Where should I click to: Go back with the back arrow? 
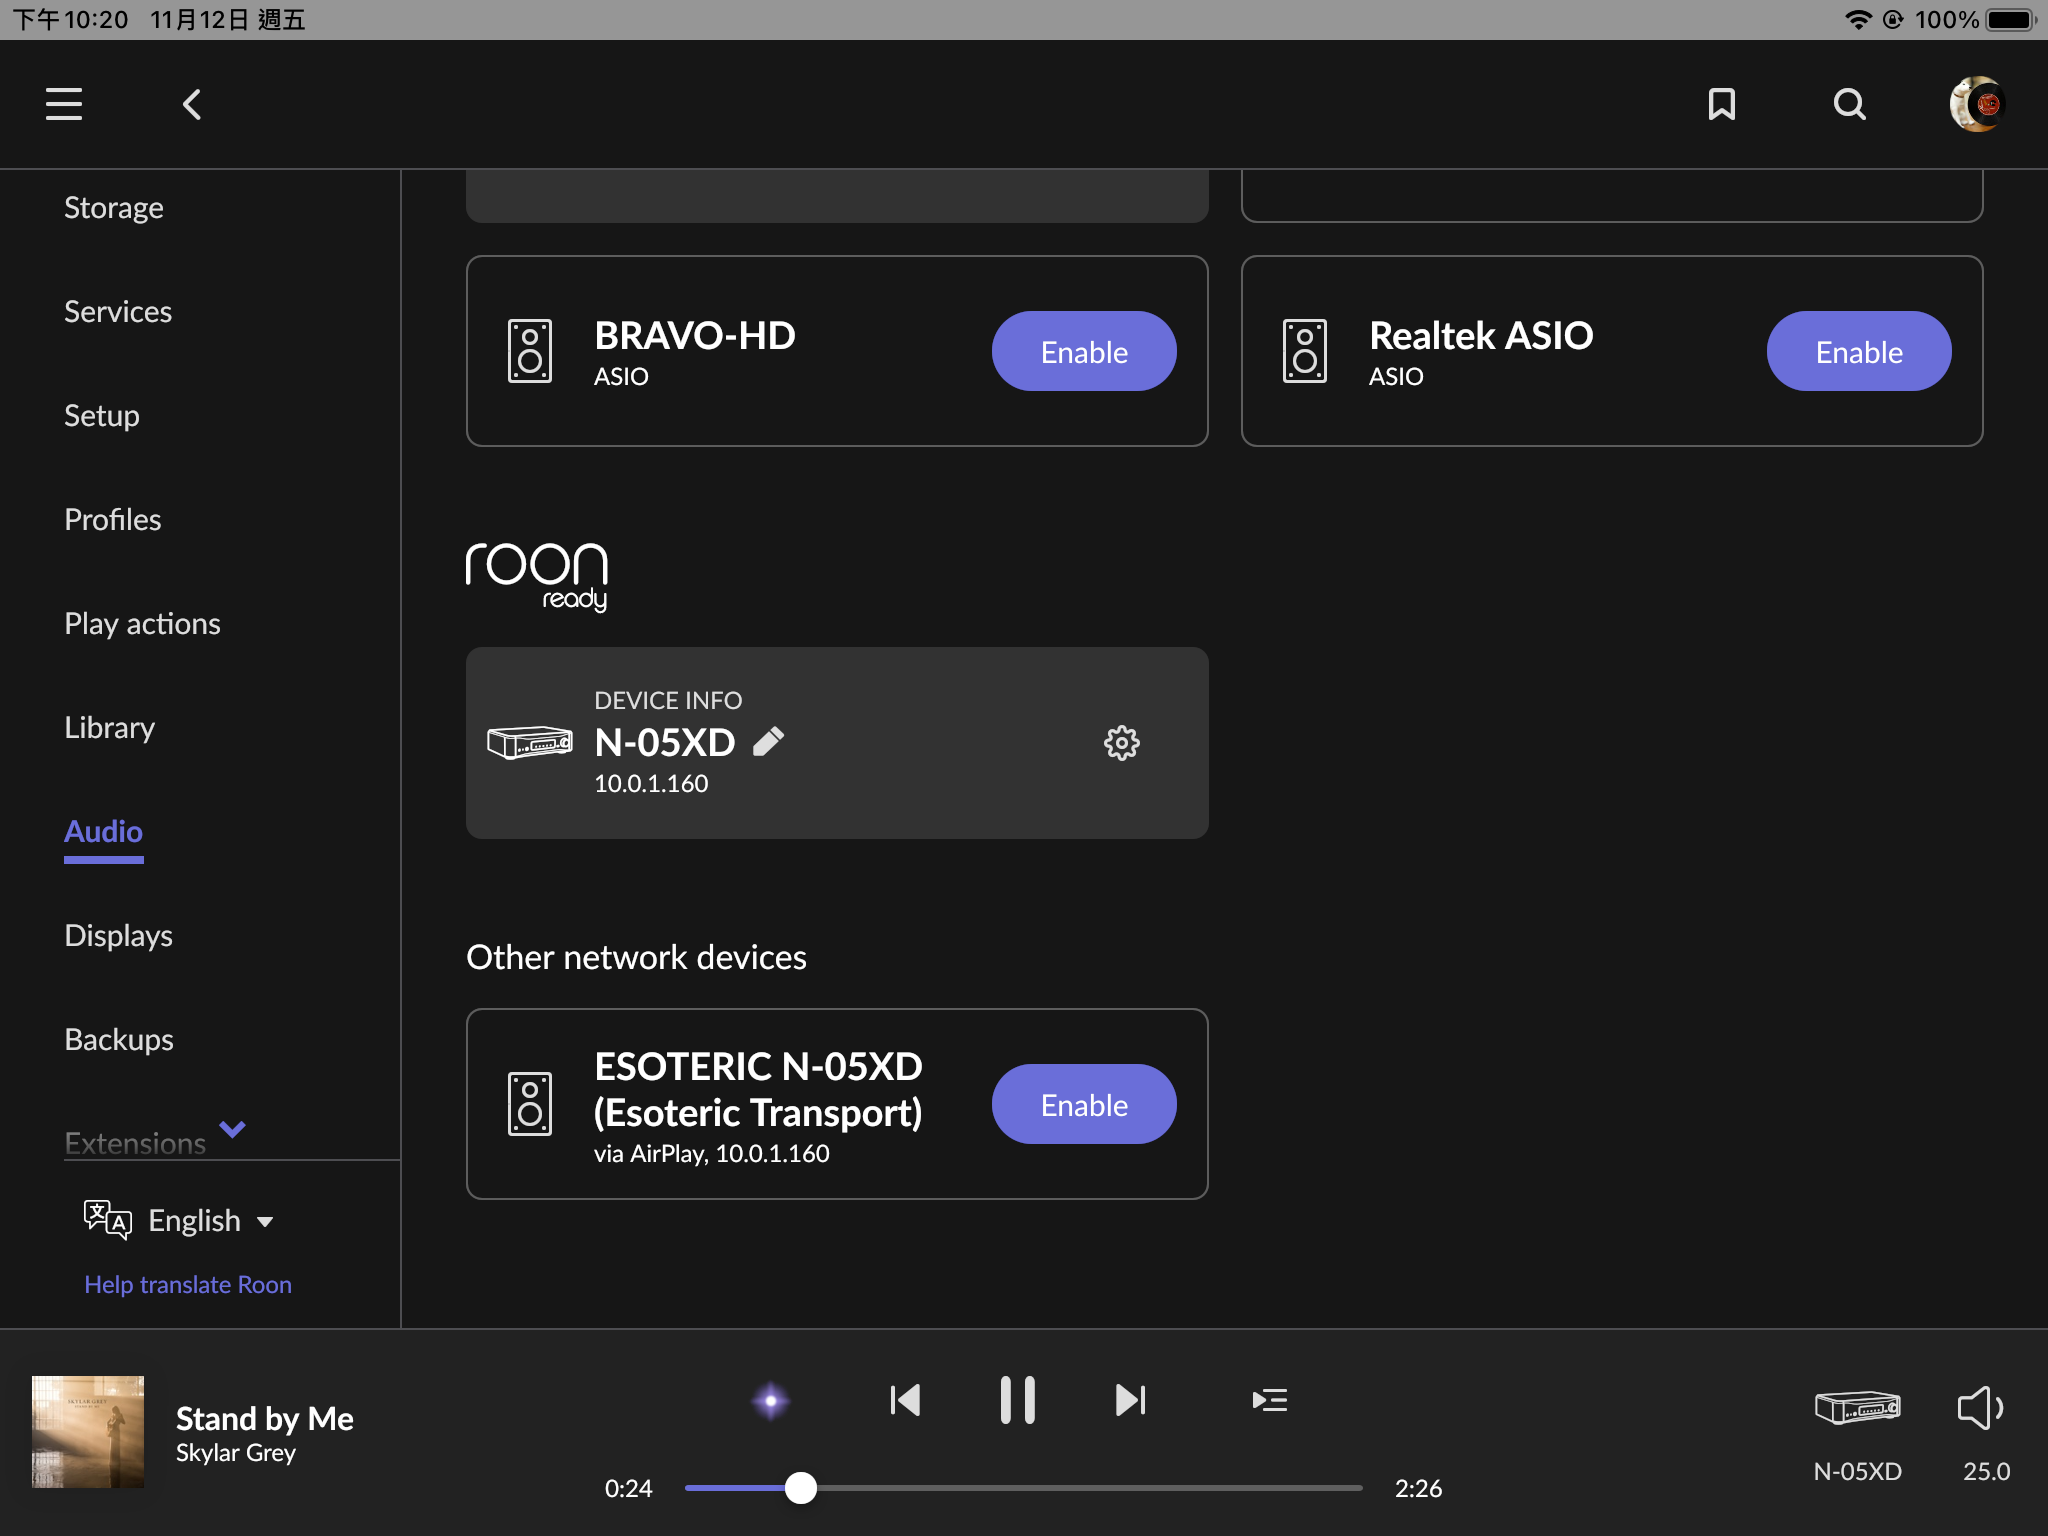click(192, 104)
